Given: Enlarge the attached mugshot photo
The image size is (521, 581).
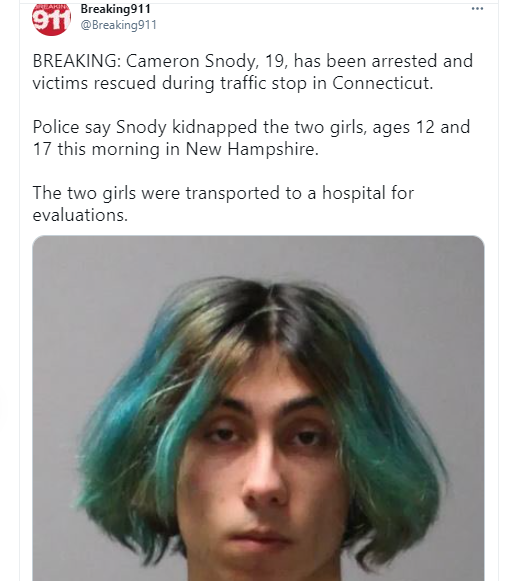Looking at the screenshot, I should tap(258, 408).
